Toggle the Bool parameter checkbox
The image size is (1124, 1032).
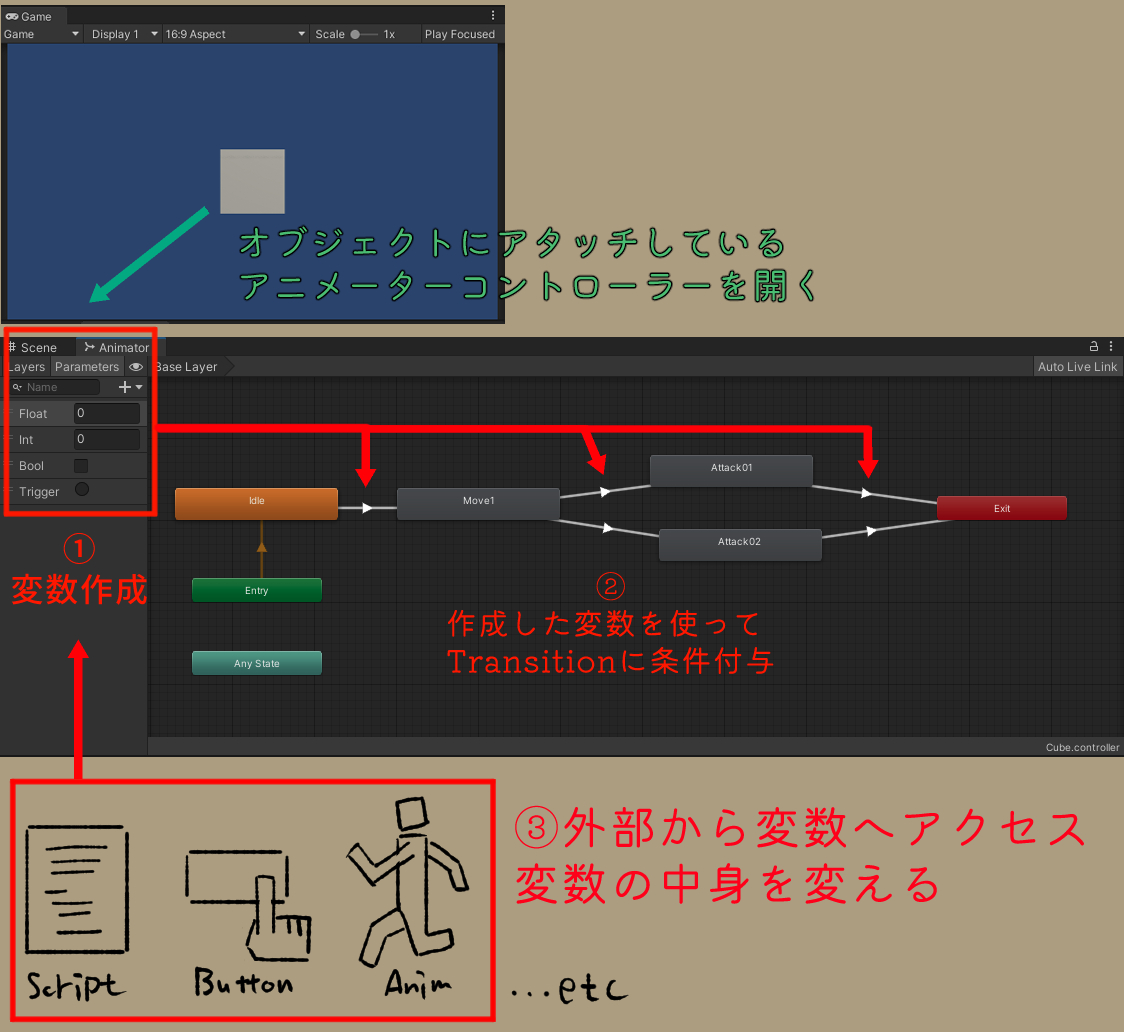82,465
